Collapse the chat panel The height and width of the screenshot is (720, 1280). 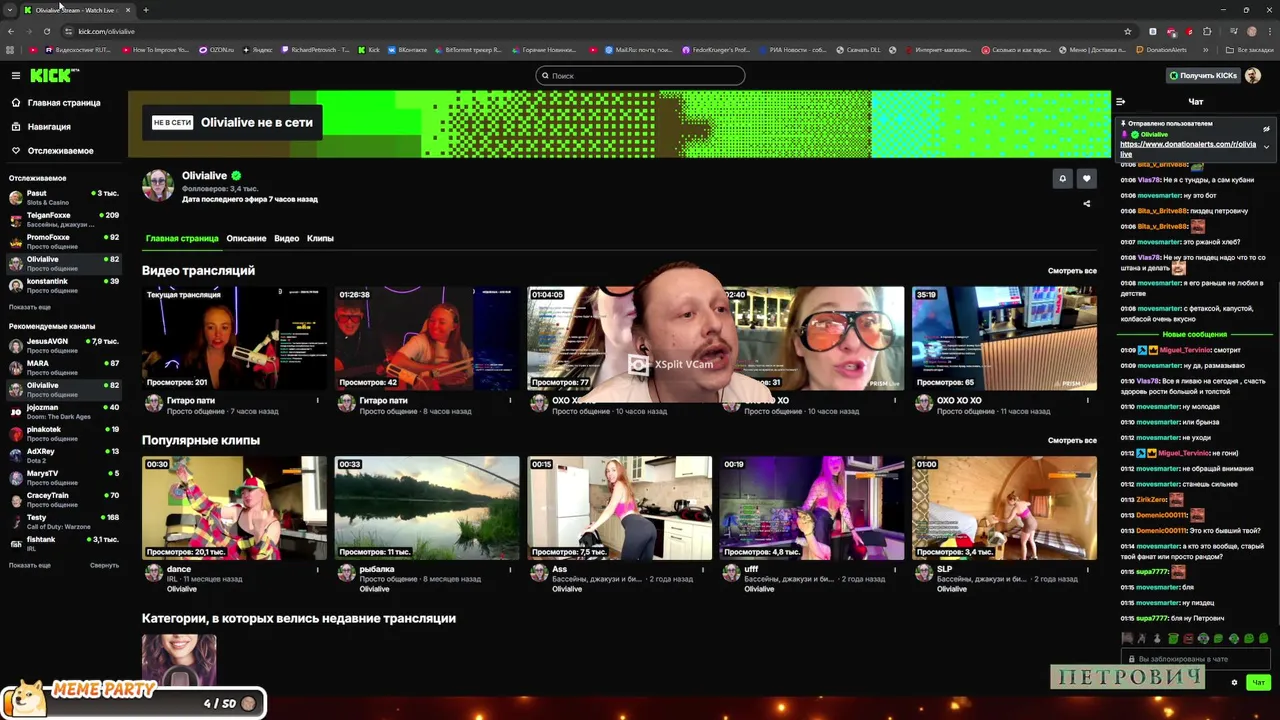coord(1120,101)
